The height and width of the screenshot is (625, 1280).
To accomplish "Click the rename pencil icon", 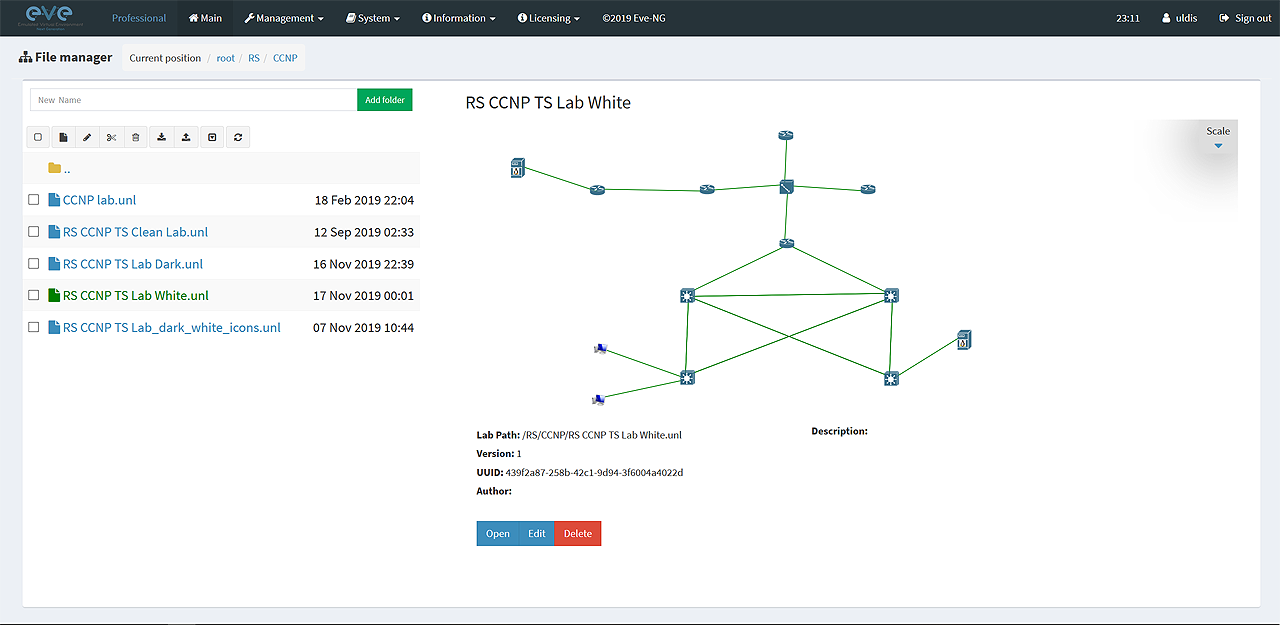I will (87, 137).
